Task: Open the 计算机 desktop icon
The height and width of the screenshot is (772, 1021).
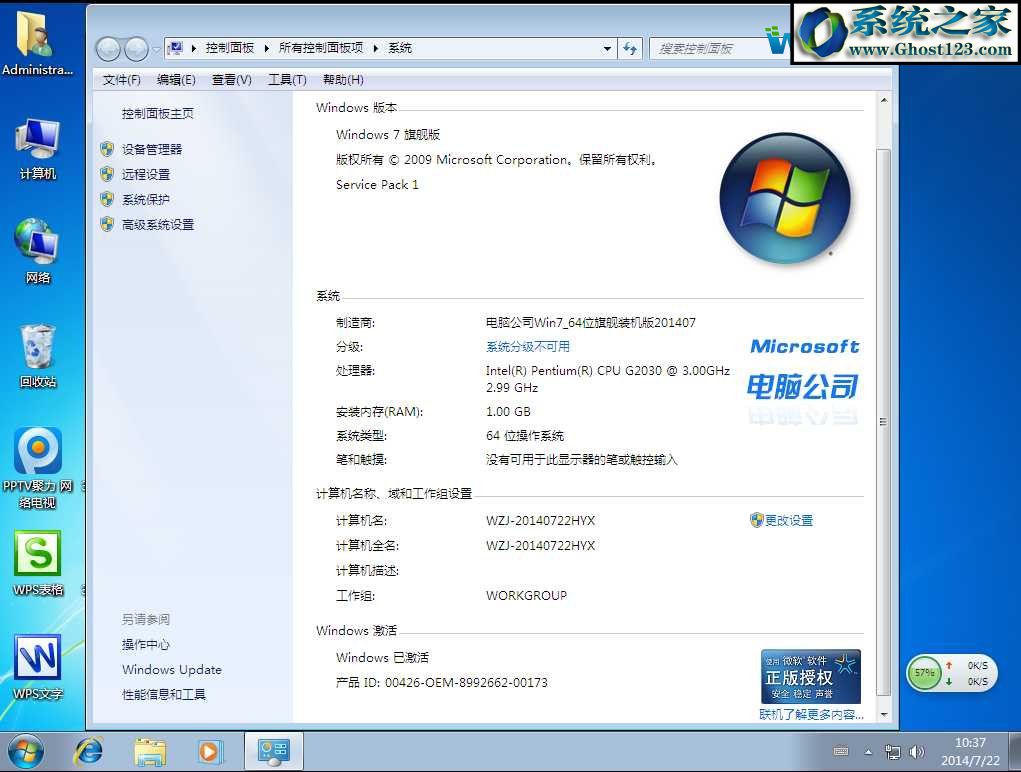Action: click(38, 149)
